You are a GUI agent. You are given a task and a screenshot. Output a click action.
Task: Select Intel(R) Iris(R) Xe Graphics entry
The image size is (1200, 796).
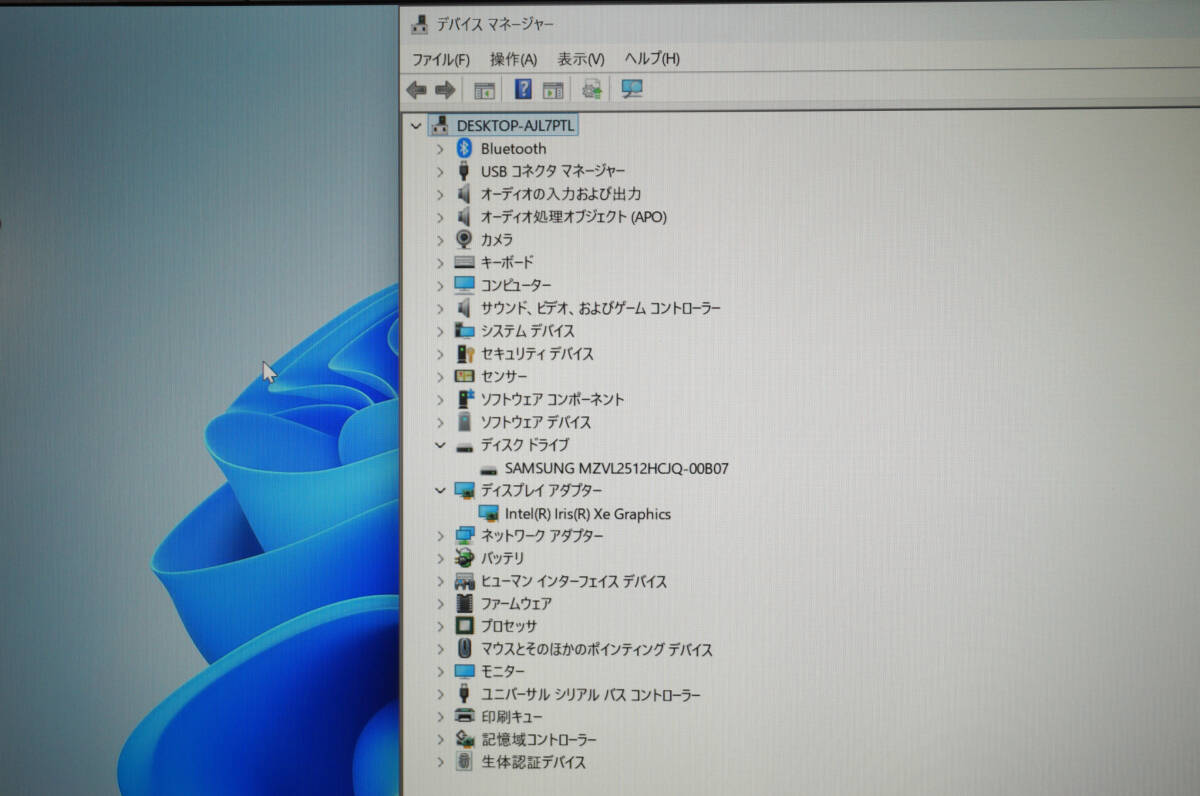pyautogui.click(x=588, y=514)
